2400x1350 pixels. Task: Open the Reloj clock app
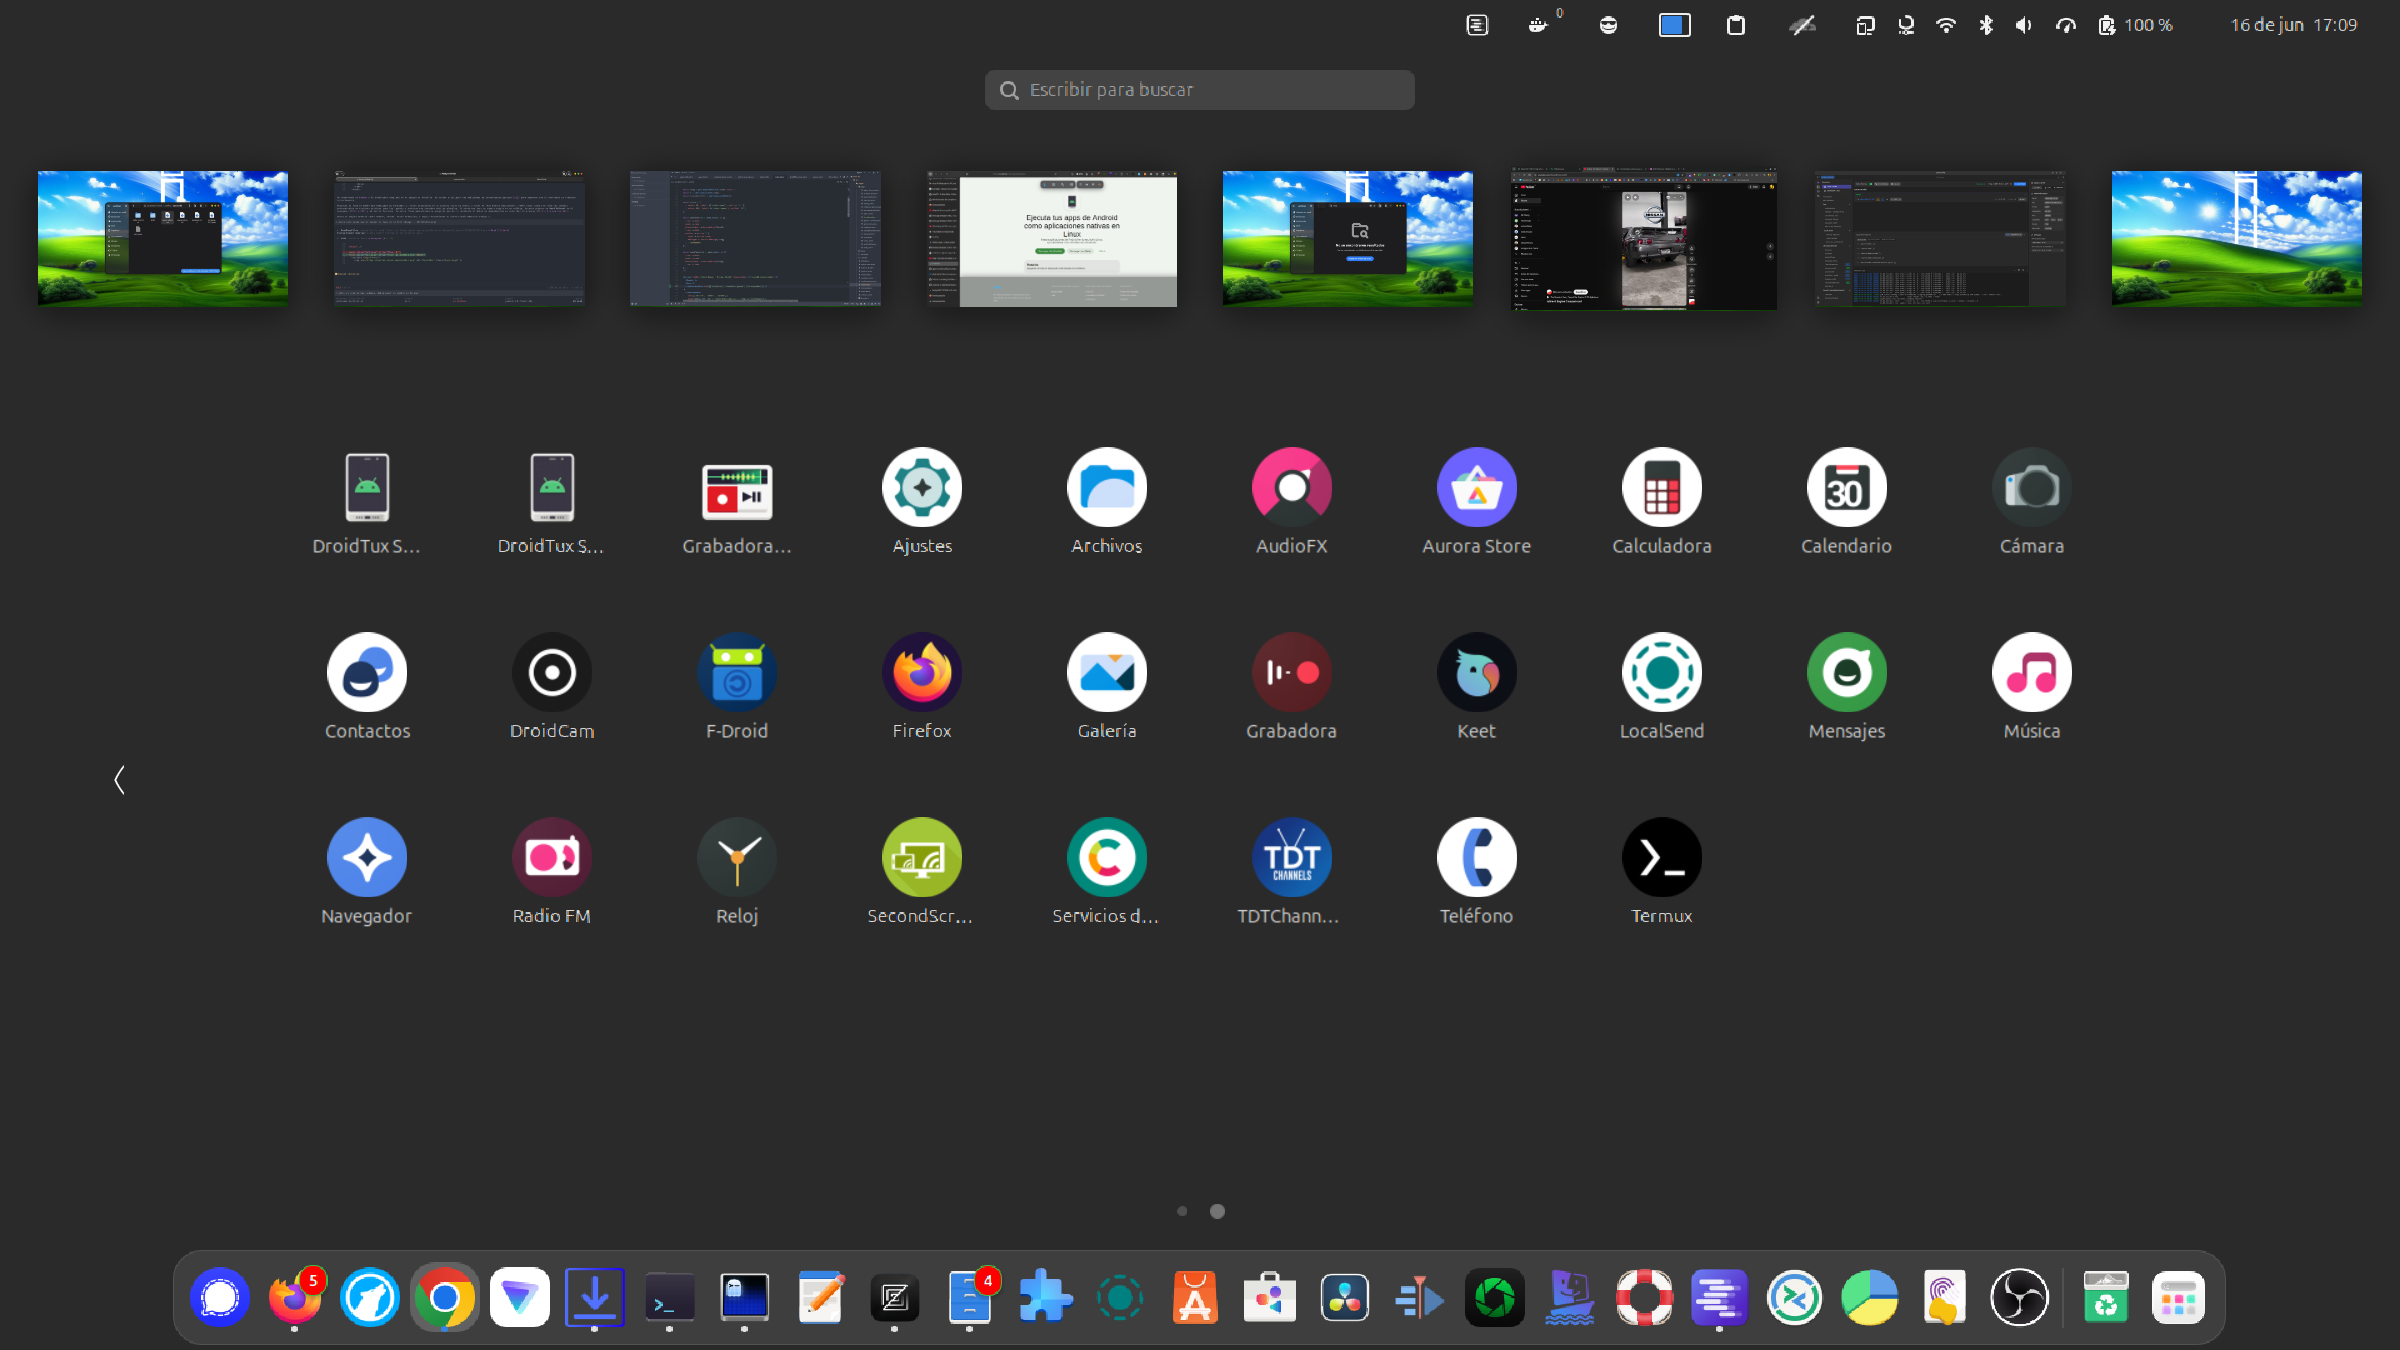737,858
